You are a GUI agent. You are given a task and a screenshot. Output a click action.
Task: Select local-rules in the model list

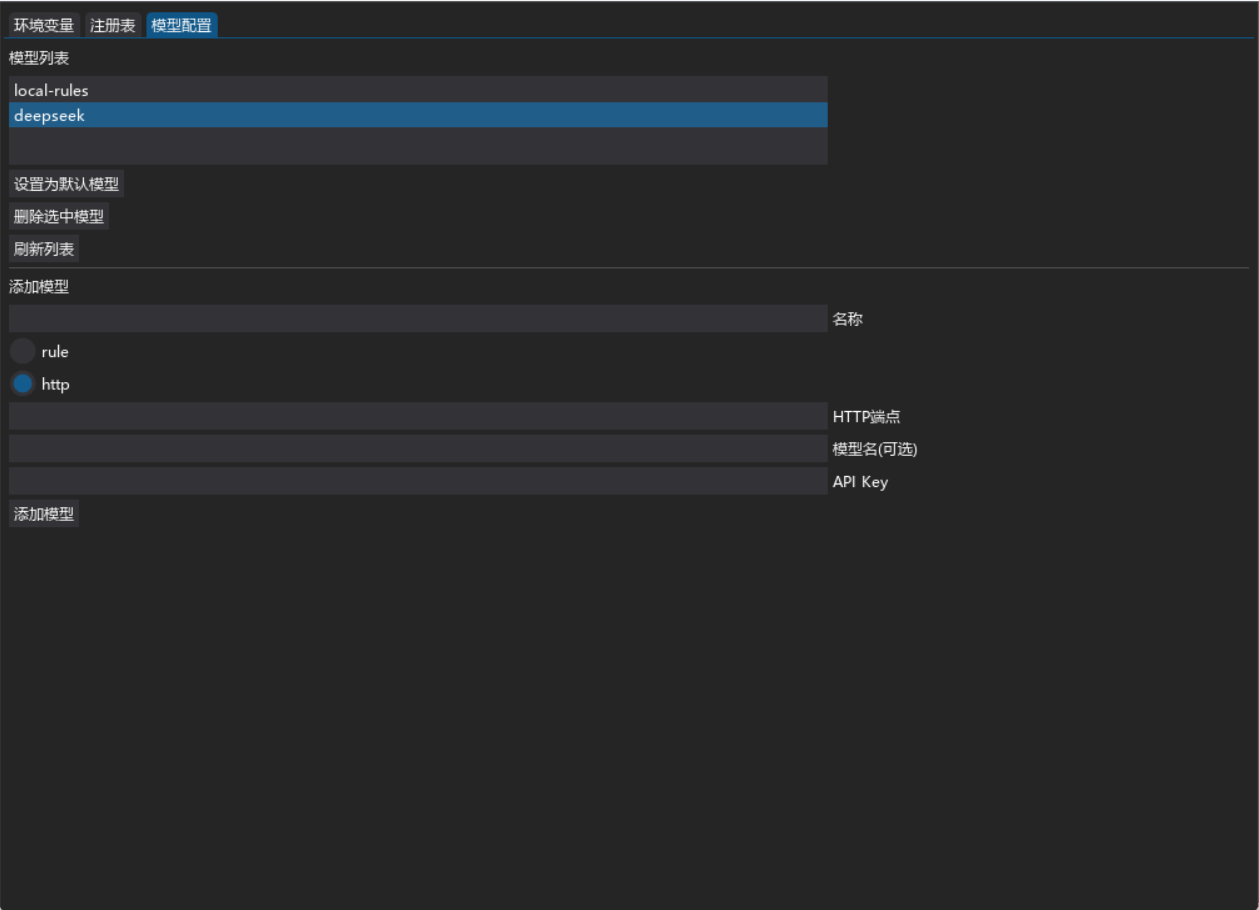pyautogui.click(x=418, y=90)
